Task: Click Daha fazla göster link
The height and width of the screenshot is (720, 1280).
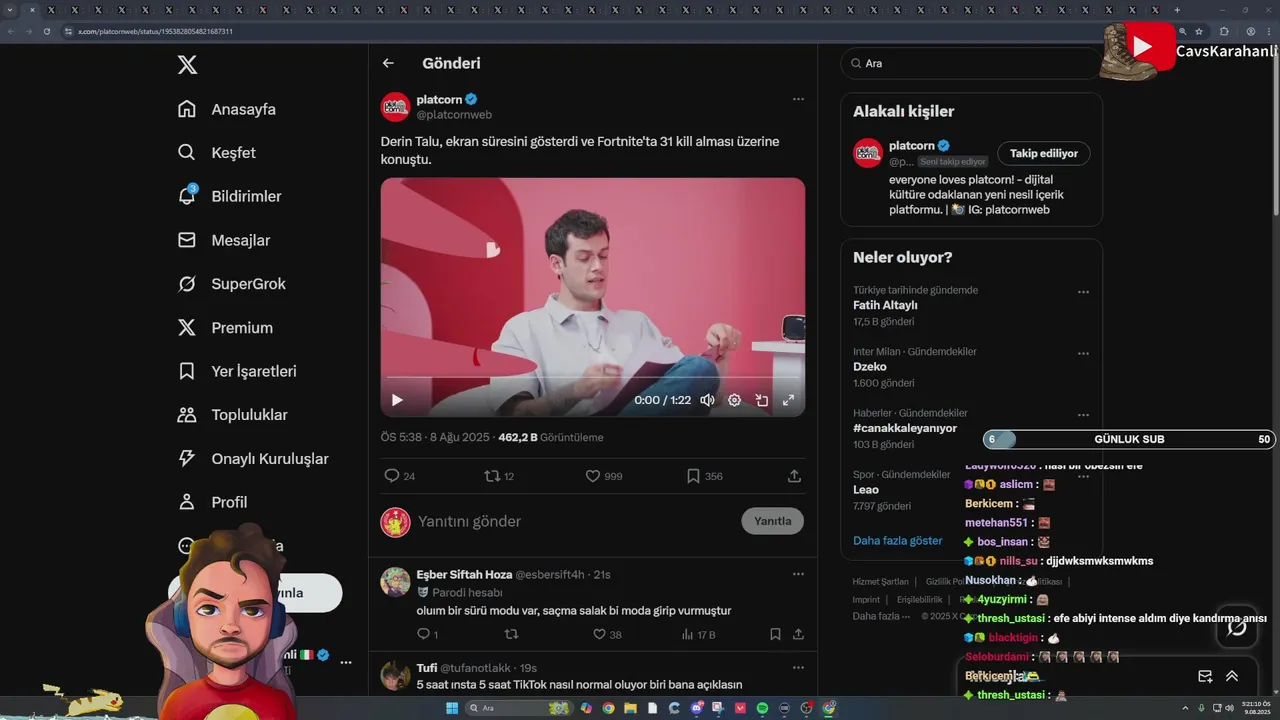Action: [897, 540]
